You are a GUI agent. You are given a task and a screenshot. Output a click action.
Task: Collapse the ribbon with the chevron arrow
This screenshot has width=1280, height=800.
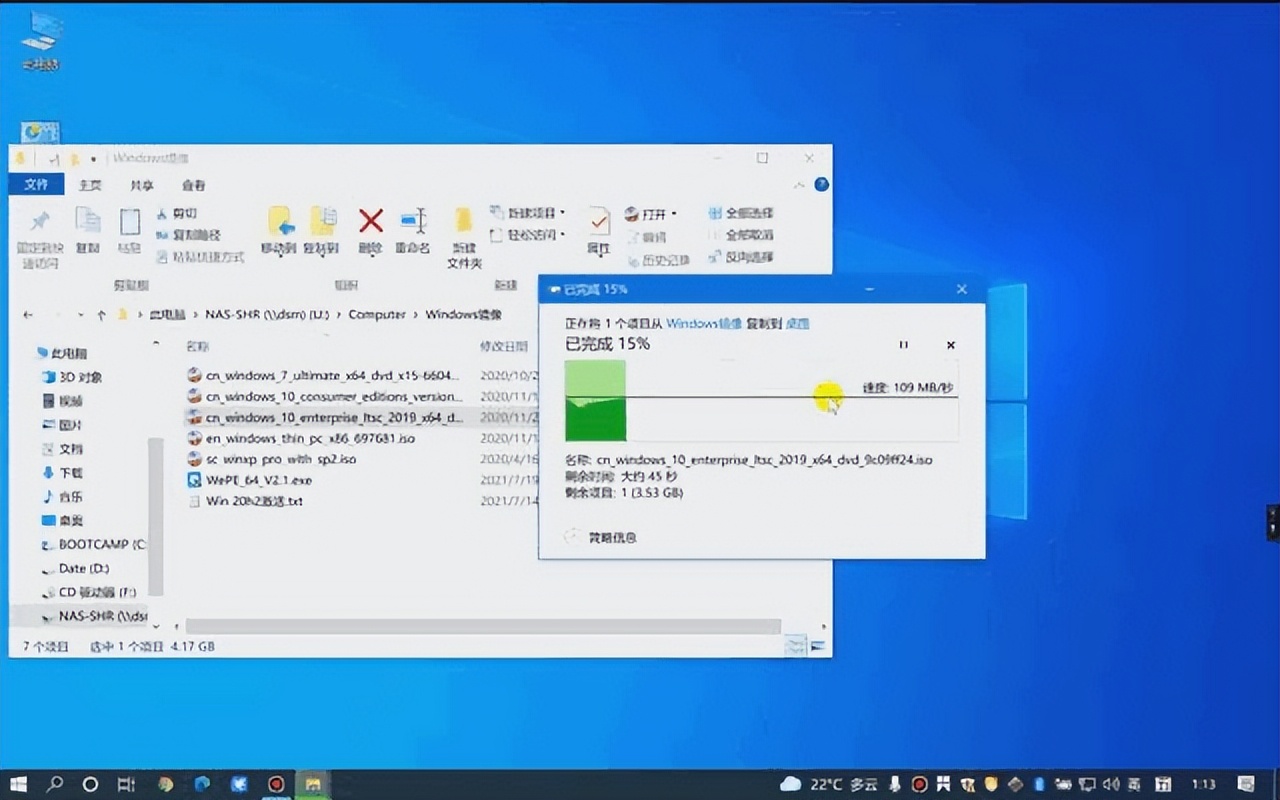[x=798, y=186]
